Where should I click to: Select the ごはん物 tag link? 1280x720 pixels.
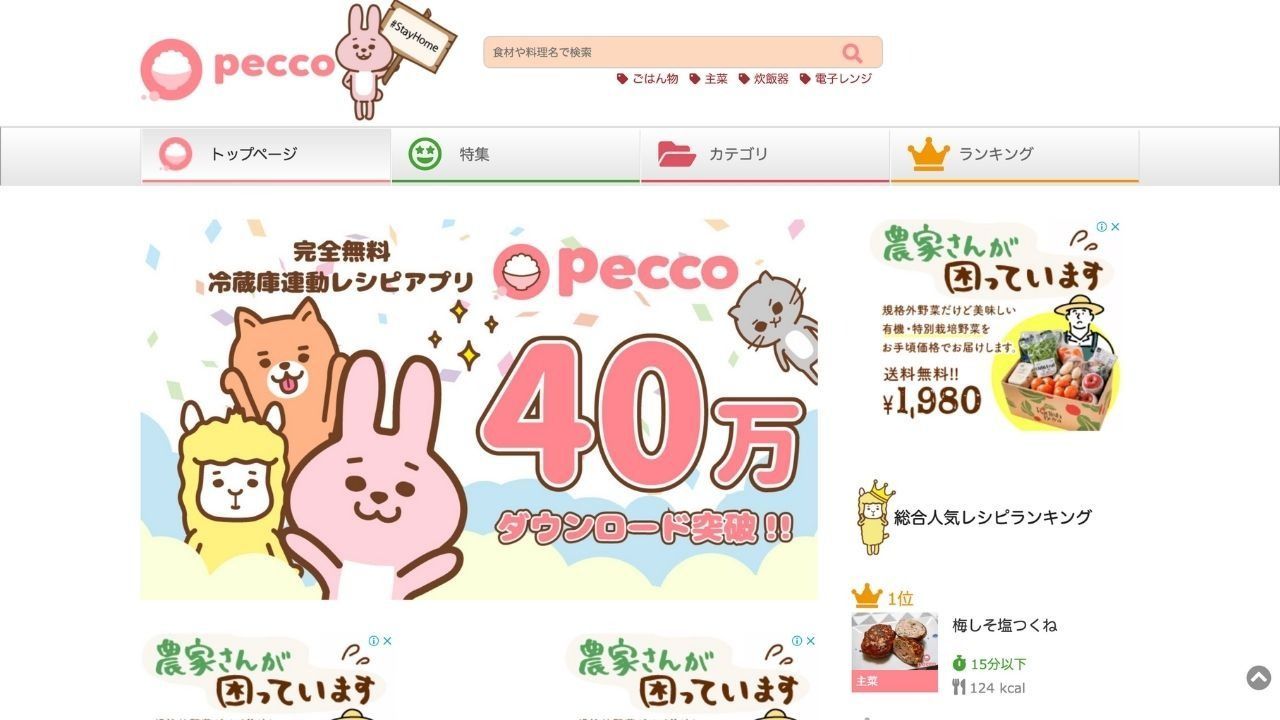[648, 79]
